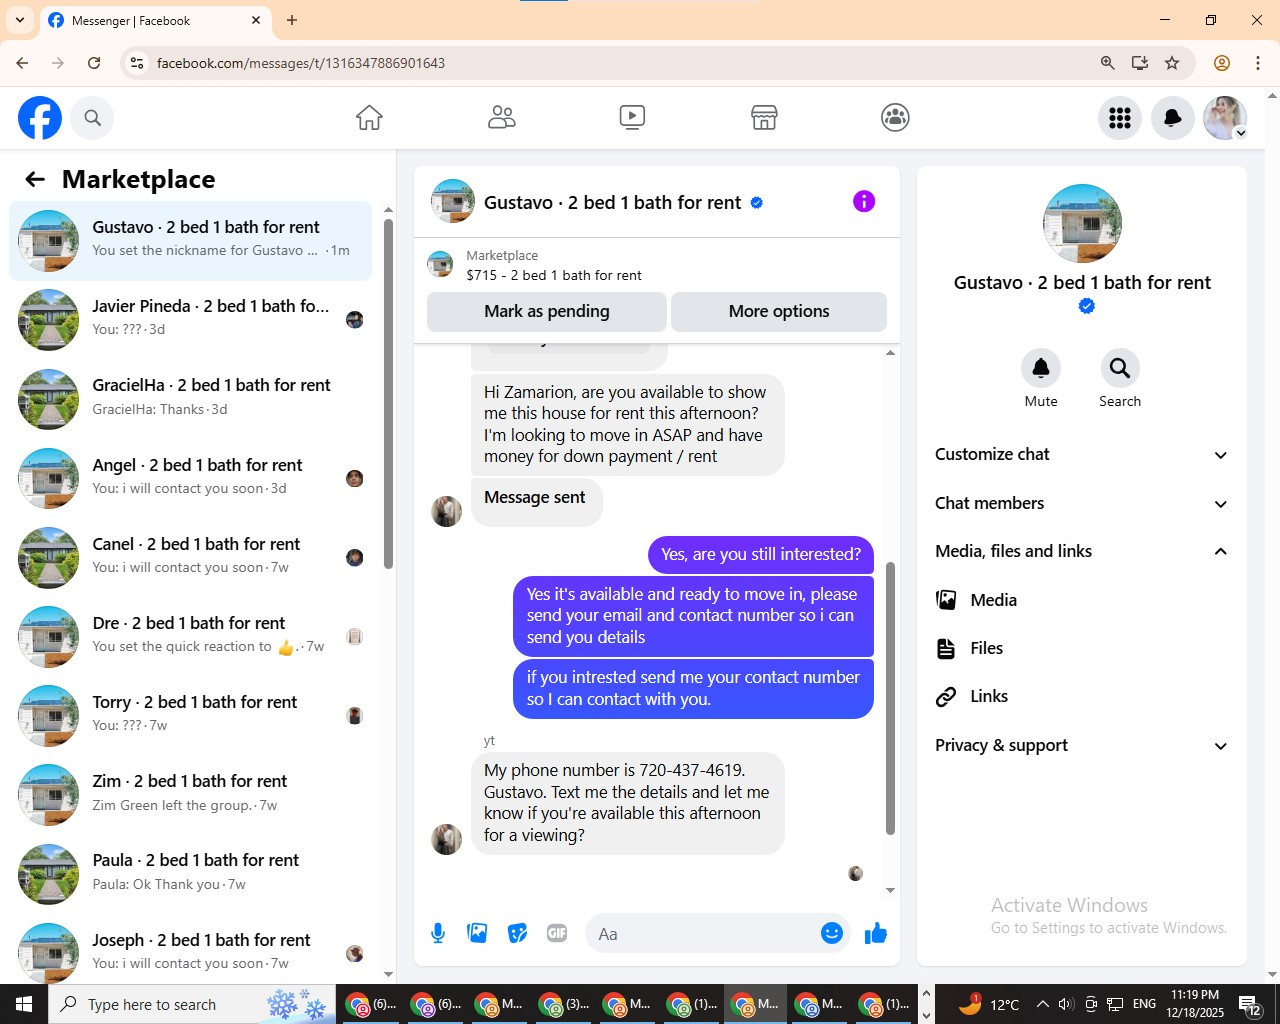Viewport: 1280px width, 1024px height.
Task: Open the Facebook search magnifier
Action: (92, 118)
